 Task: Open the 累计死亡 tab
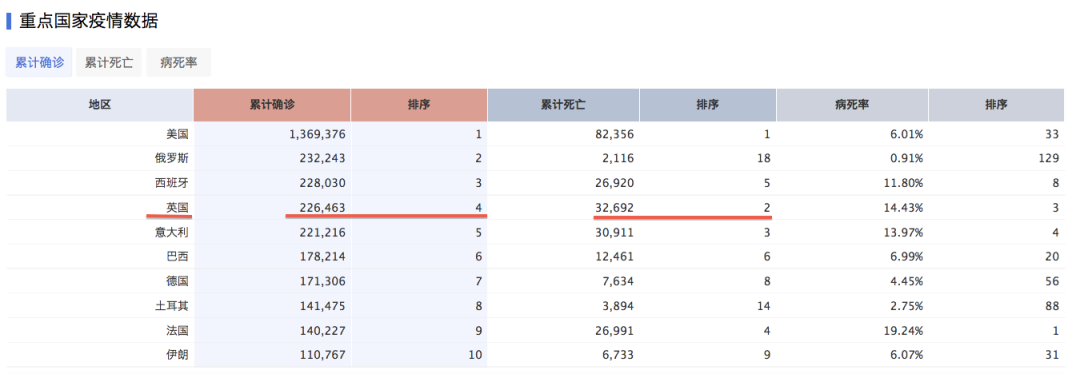coord(109,62)
